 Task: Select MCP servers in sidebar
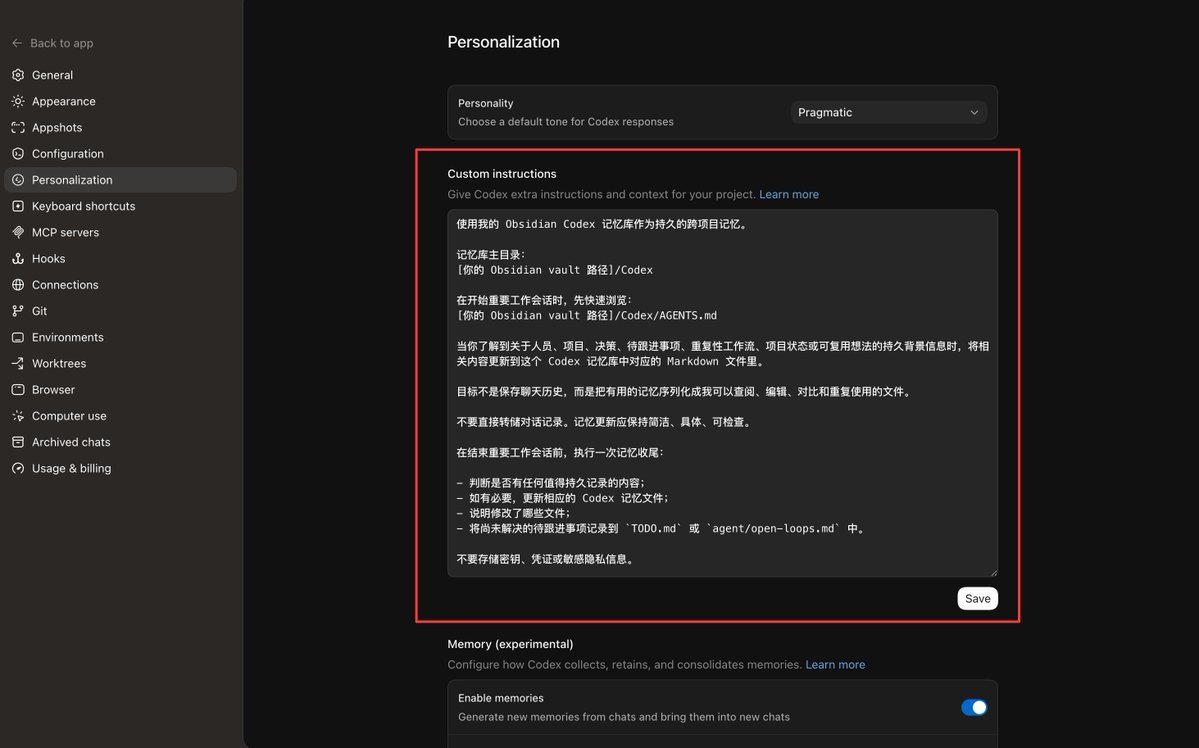pyautogui.click(x=121, y=233)
